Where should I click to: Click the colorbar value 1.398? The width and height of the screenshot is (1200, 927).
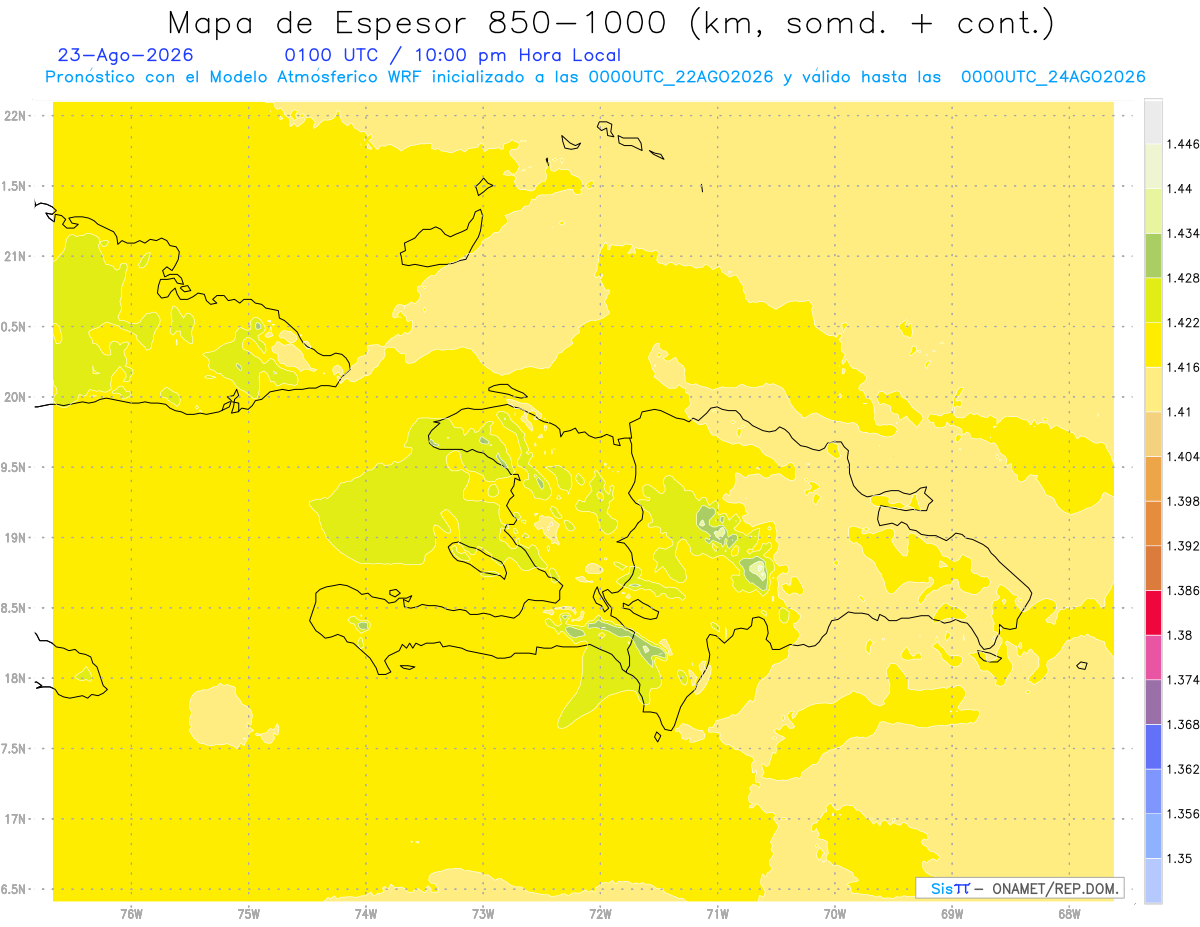coord(1183,501)
